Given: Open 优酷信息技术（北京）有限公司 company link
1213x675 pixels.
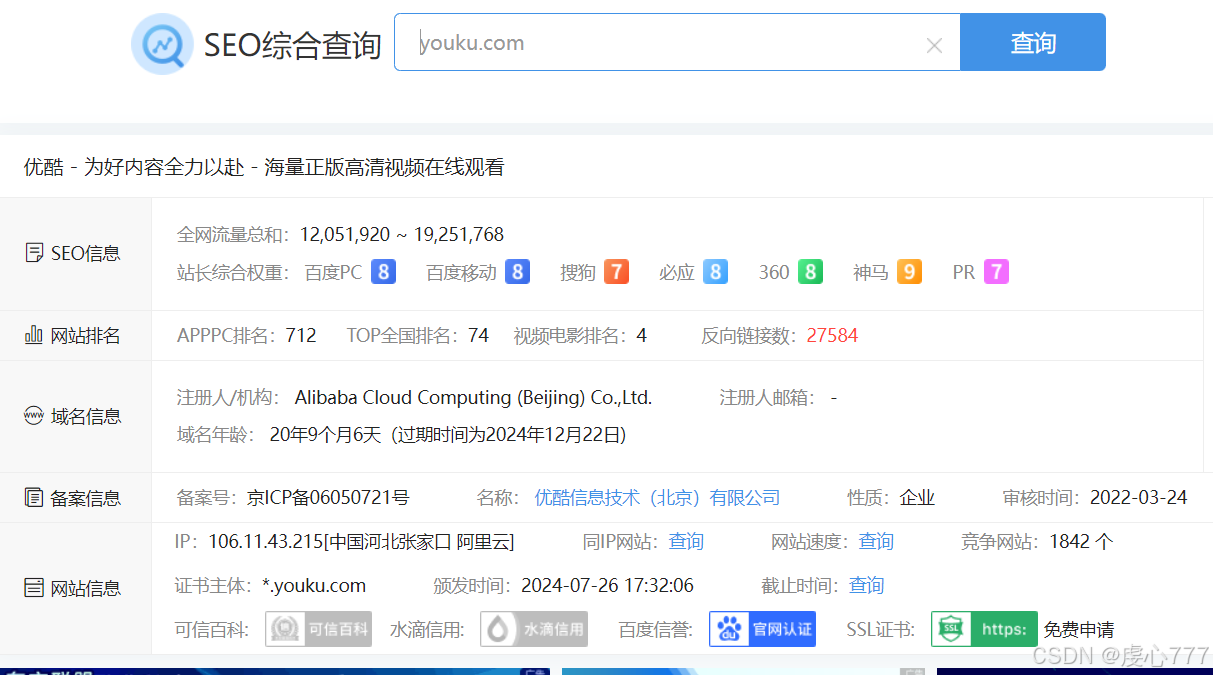Looking at the screenshot, I should point(657,498).
